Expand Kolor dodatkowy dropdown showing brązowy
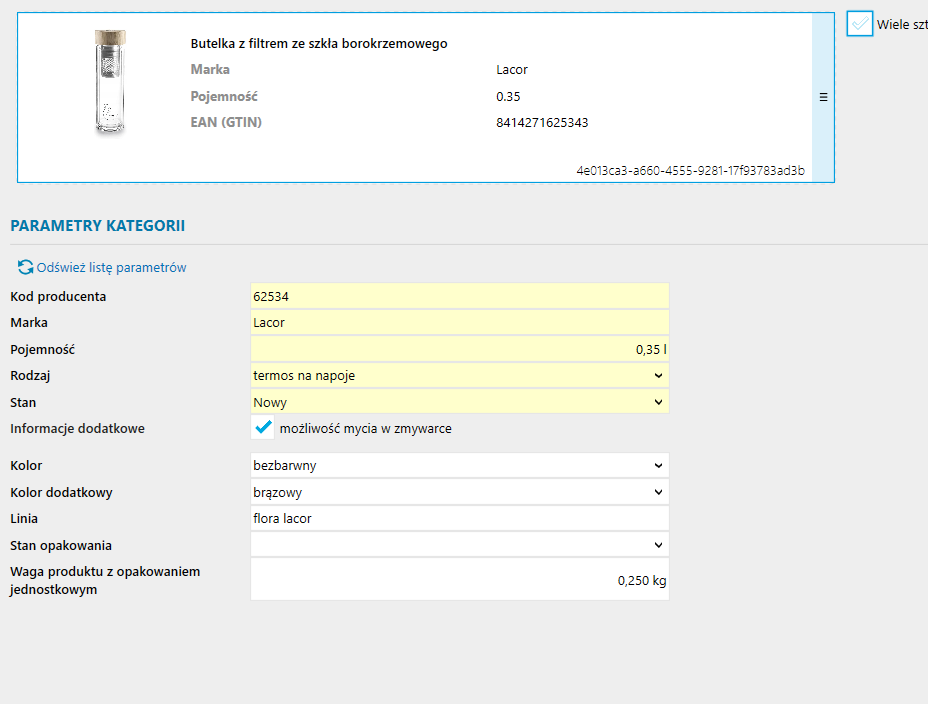 click(x=459, y=492)
